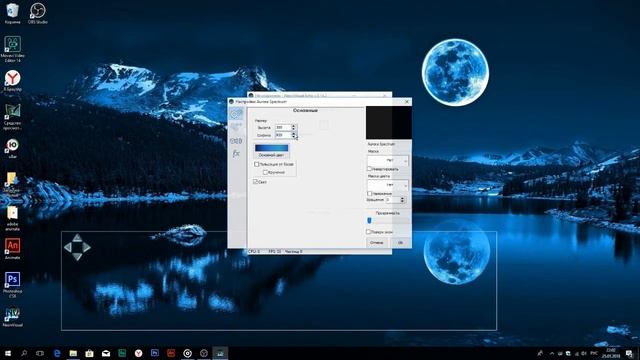640x360 pixels.
Task: Click the taskbar clock and date
Action: click(x=611, y=353)
